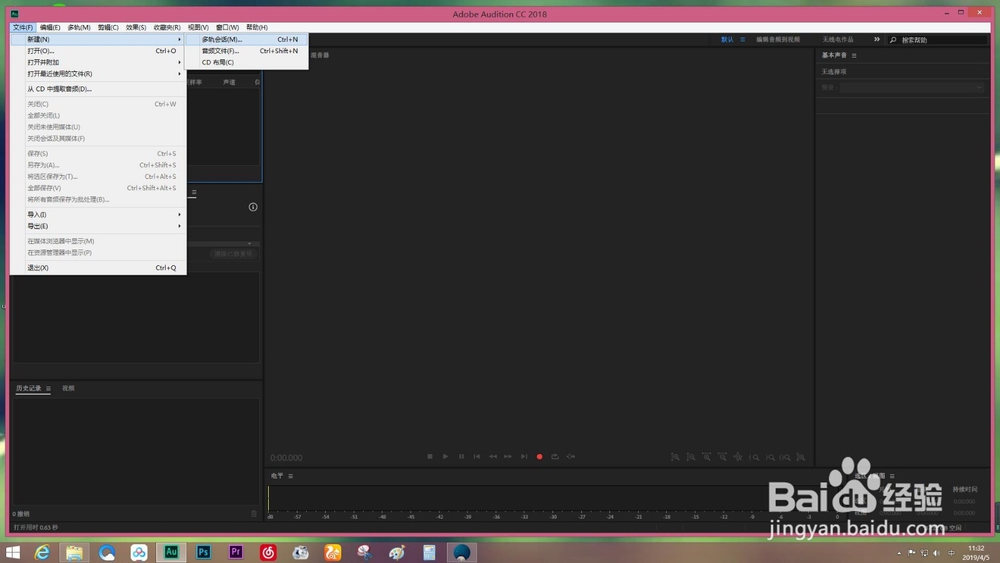1000x563 pixels.
Task: Click Zoom In at Out Point icon
Action: pyautogui.click(x=770, y=457)
